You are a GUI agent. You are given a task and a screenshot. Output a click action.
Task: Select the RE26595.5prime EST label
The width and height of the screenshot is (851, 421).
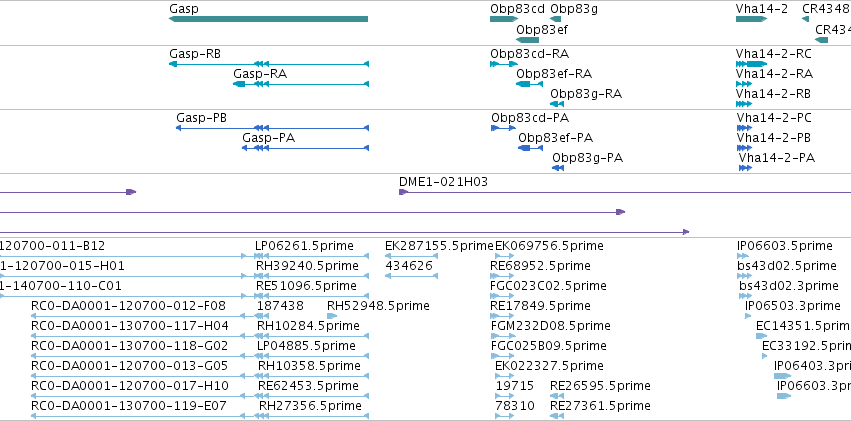tap(600, 386)
